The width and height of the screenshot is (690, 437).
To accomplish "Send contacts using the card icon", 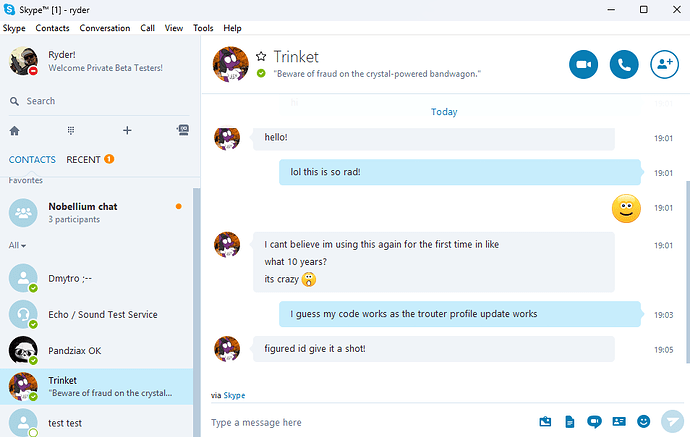I will point(619,422).
